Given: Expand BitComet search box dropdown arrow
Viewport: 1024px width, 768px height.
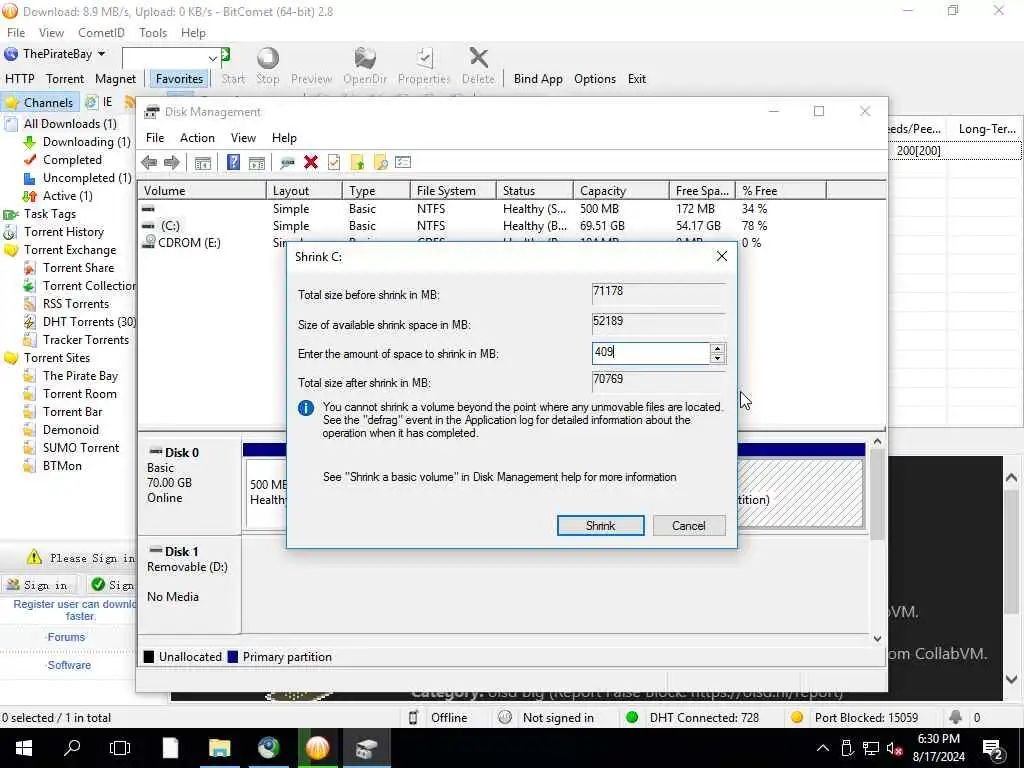Looking at the screenshot, I should (212, 59).
